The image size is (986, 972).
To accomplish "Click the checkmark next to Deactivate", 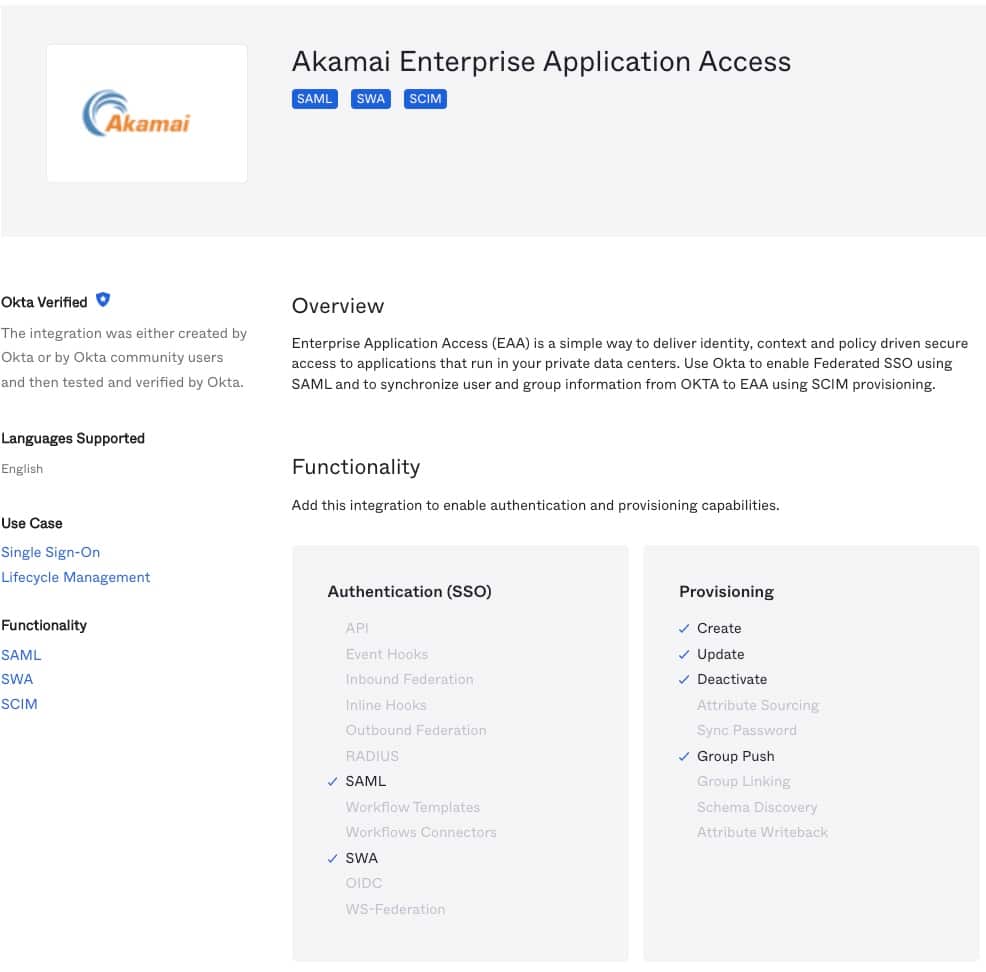I will pyautogui.click(x=684, y=679).
